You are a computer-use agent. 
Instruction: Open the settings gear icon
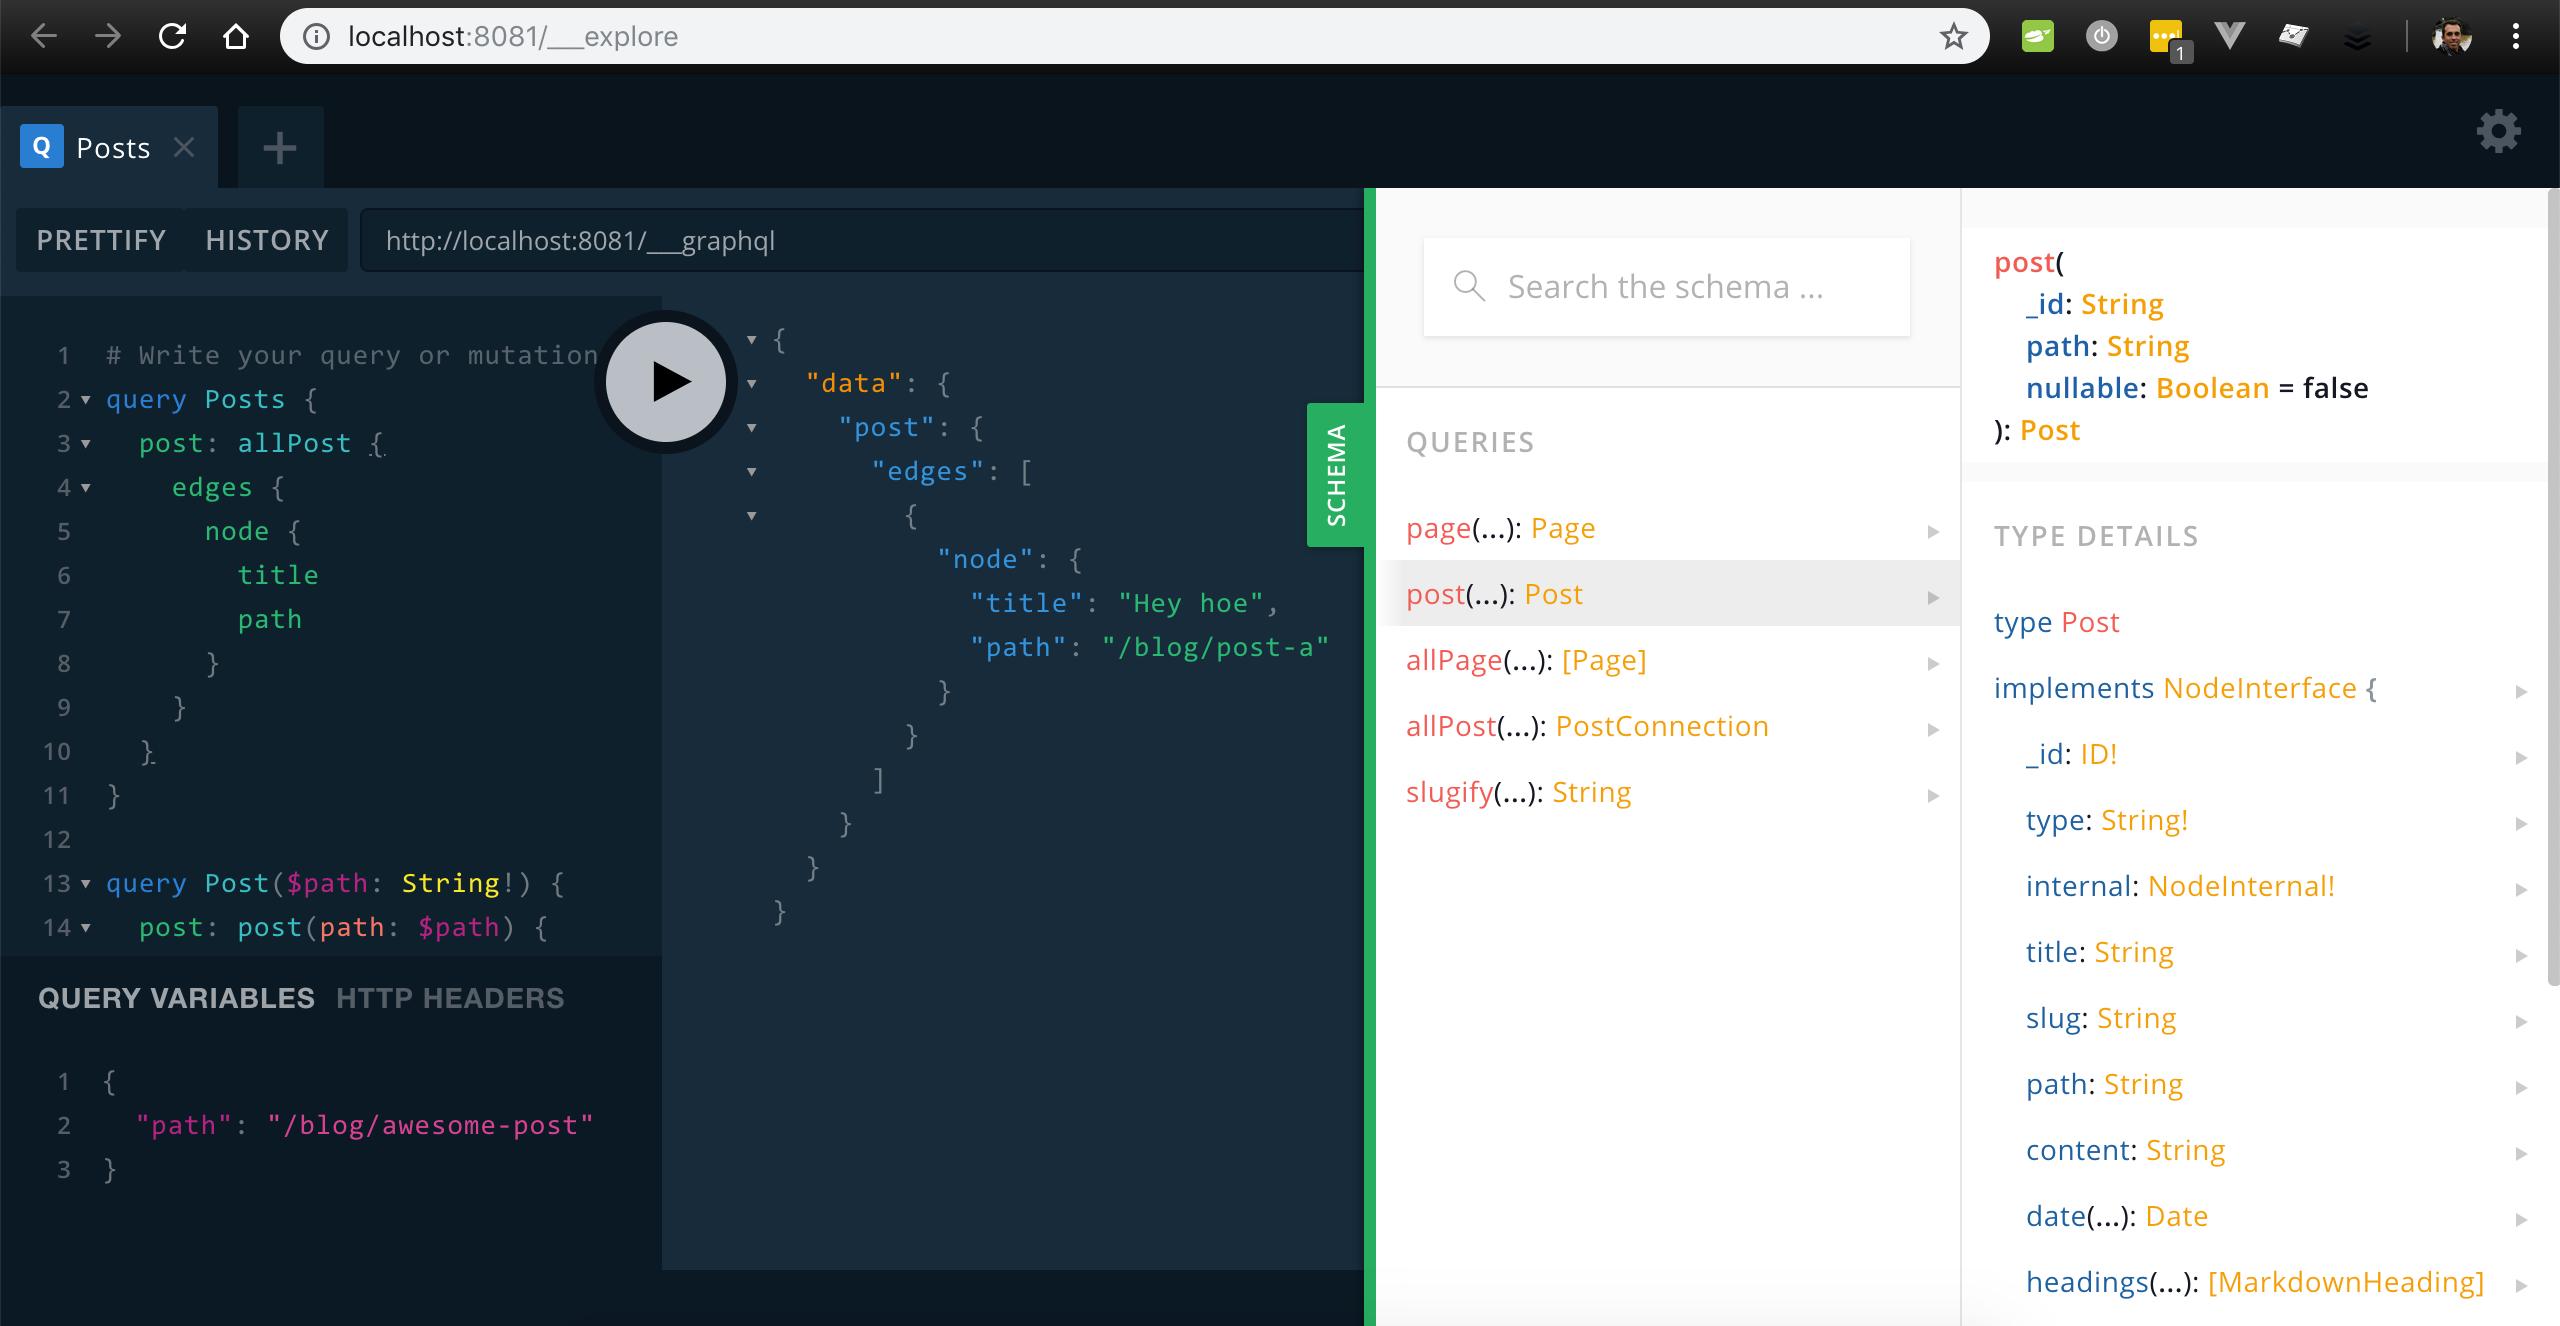pos(2498,131)
